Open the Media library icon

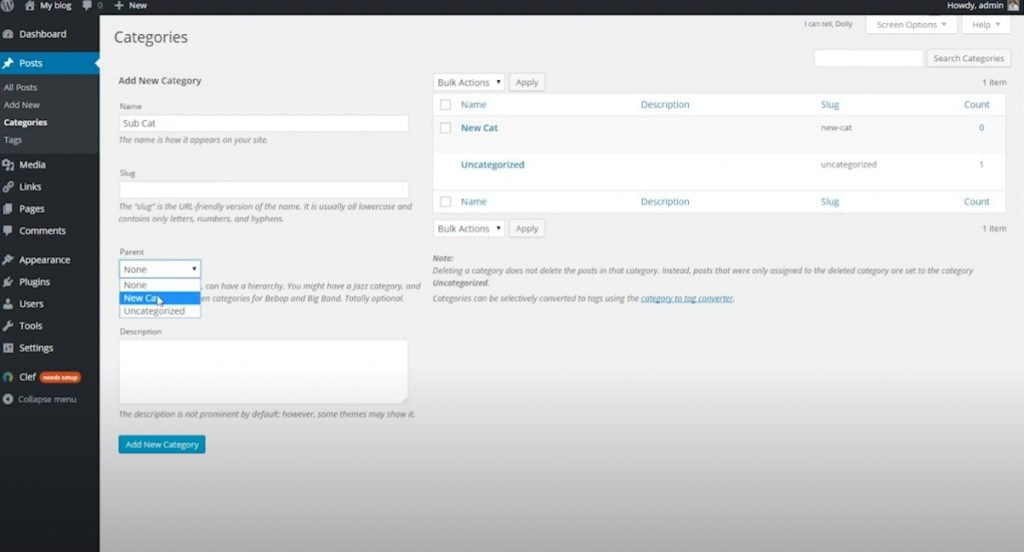[8, 165]
